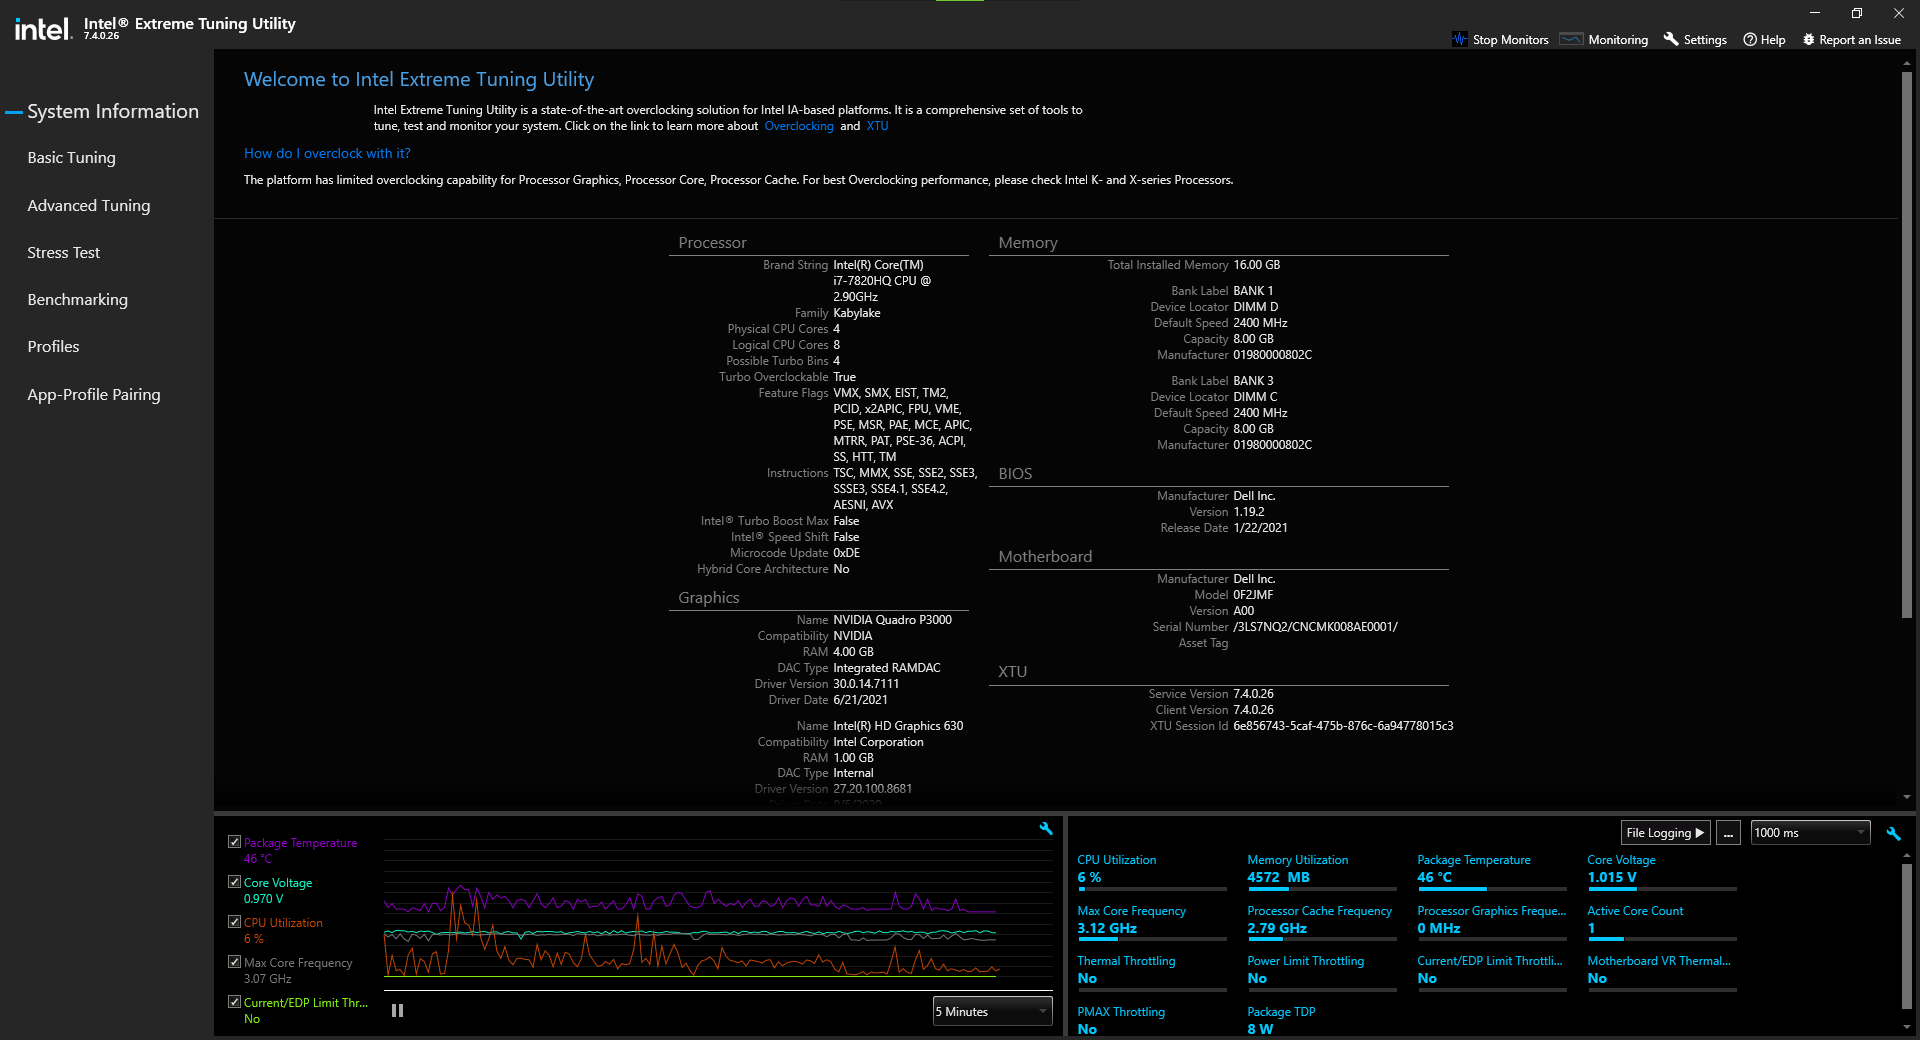The image size is (1920, 1040).
Task: Uncheck the Package Temperature checkbox
Action: click(234, 842)
